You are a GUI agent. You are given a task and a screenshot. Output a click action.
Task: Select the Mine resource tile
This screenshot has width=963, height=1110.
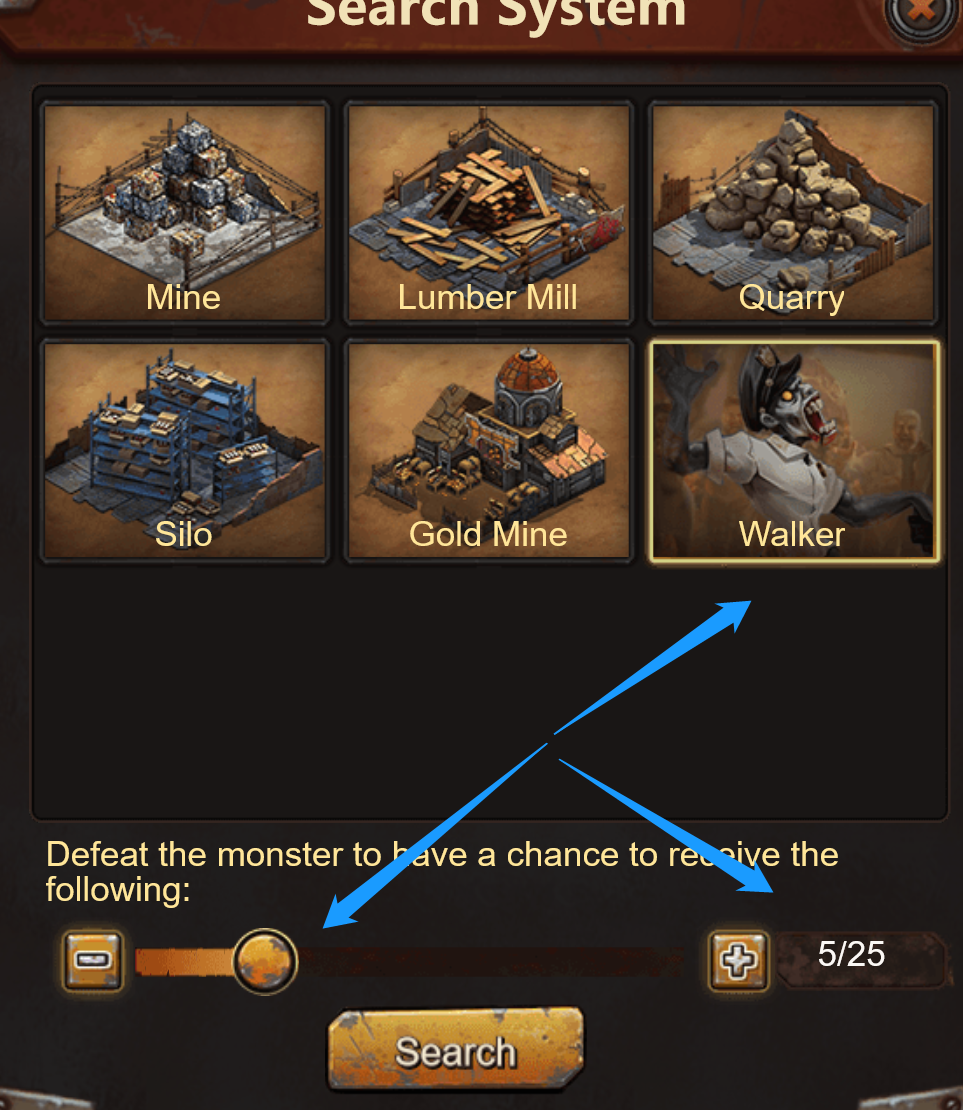(x=185, y=212)
